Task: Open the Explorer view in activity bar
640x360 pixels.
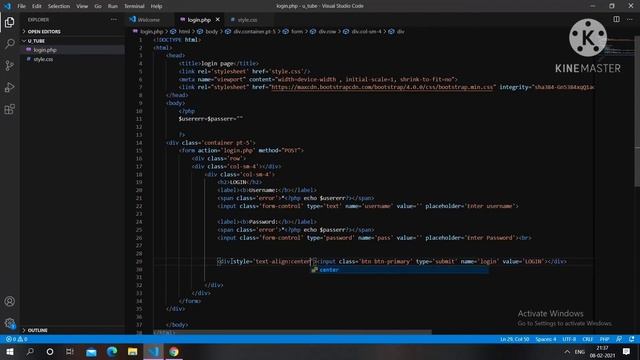Action: (9, 22)
